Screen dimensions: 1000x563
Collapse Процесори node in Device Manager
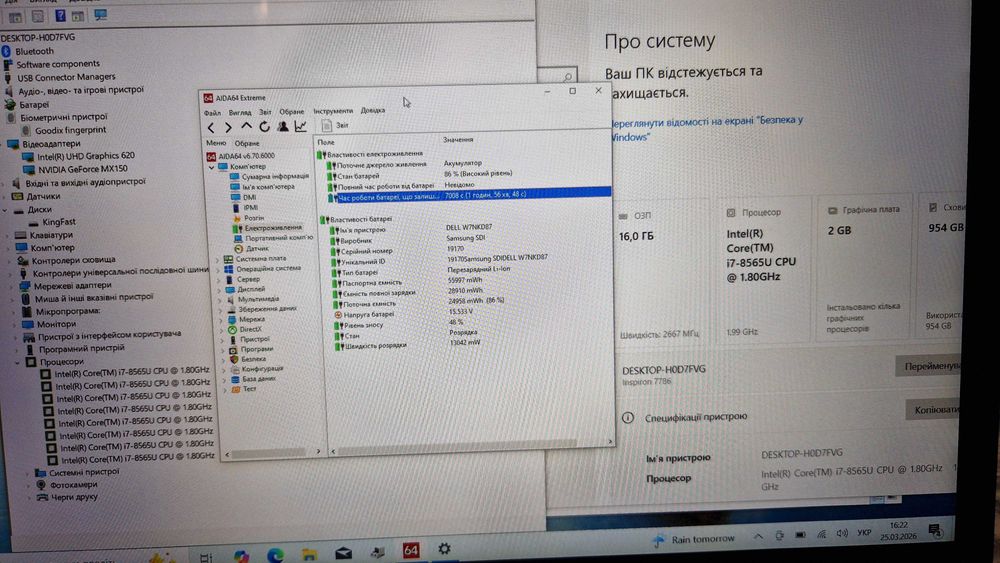17,362
